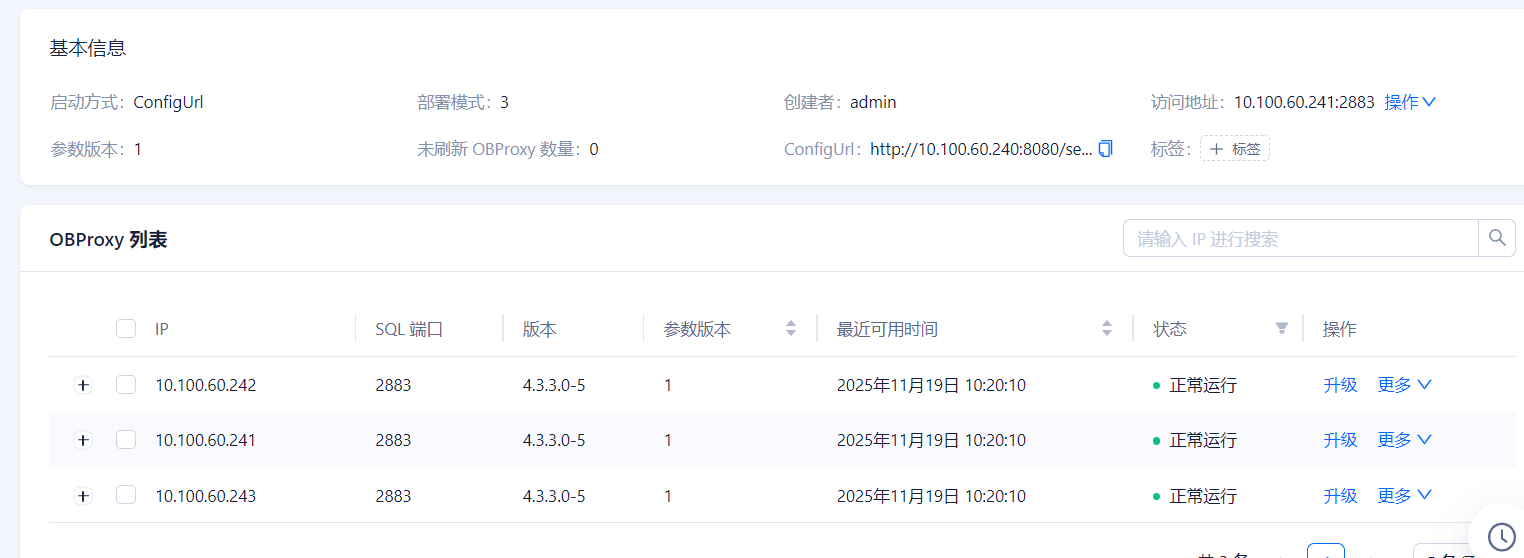Viewport: 1524px width, 558px height.
Task: Toggle the select-all header checkbox
Action: click(126, 329)
